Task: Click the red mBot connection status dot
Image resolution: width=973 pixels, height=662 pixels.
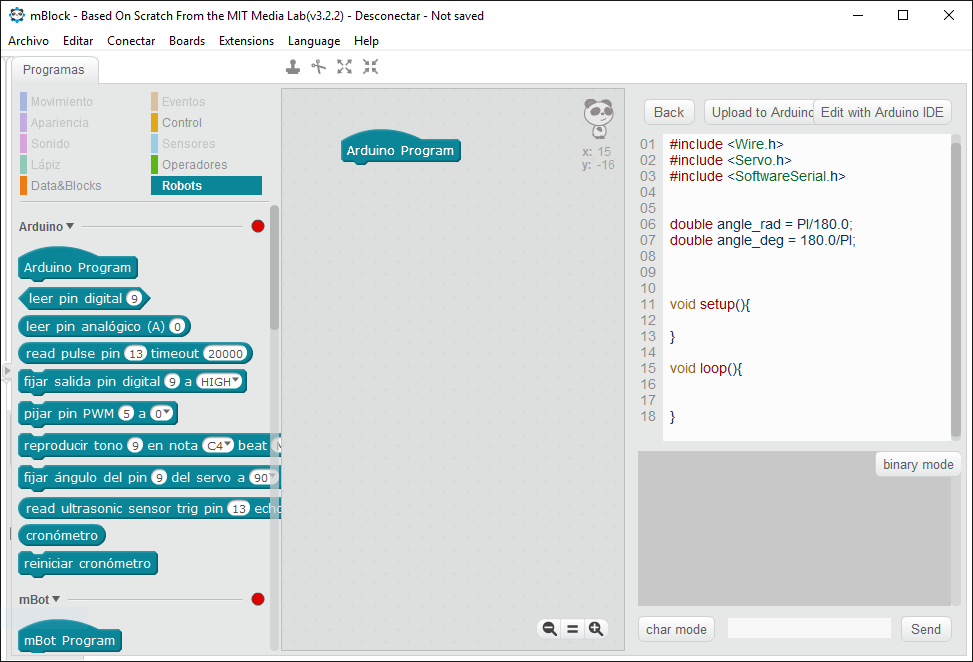Action: 258,599
